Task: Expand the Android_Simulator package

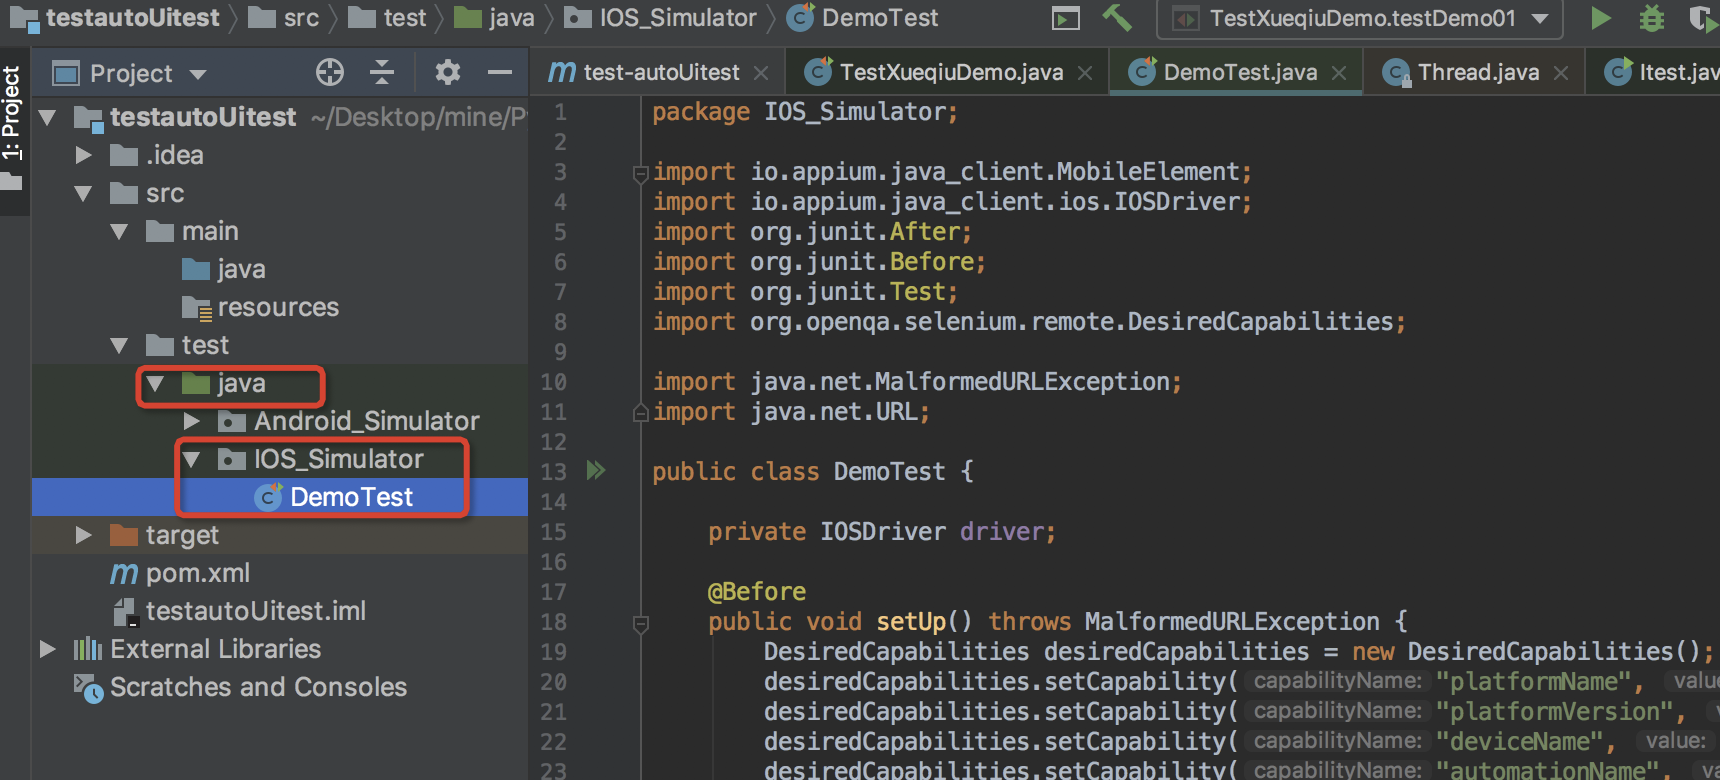Action: [192, 421]
